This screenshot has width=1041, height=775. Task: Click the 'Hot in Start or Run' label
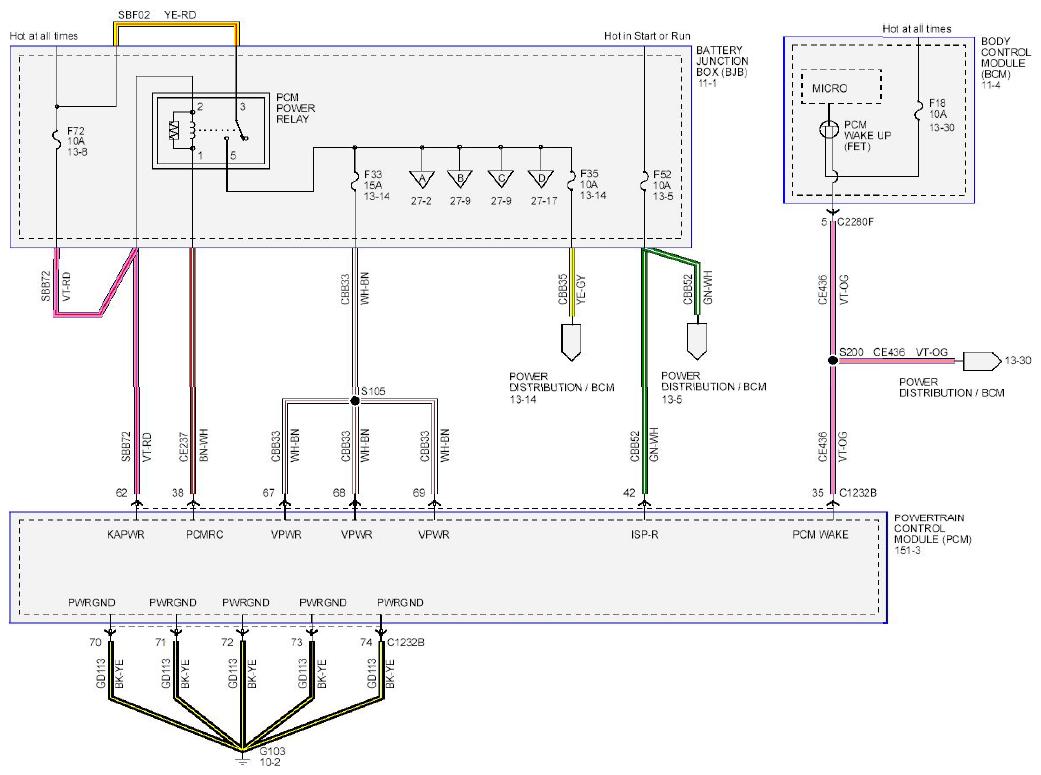point(647,36)
